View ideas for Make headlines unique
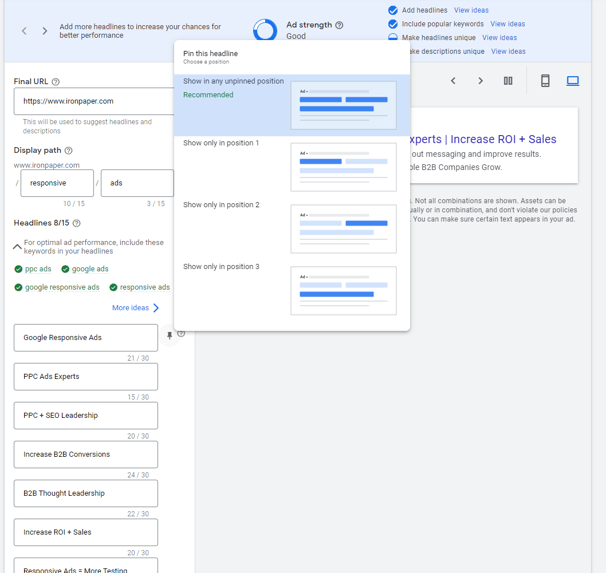The width and height of the screenshot is (606, 573). tap(499, 37)
